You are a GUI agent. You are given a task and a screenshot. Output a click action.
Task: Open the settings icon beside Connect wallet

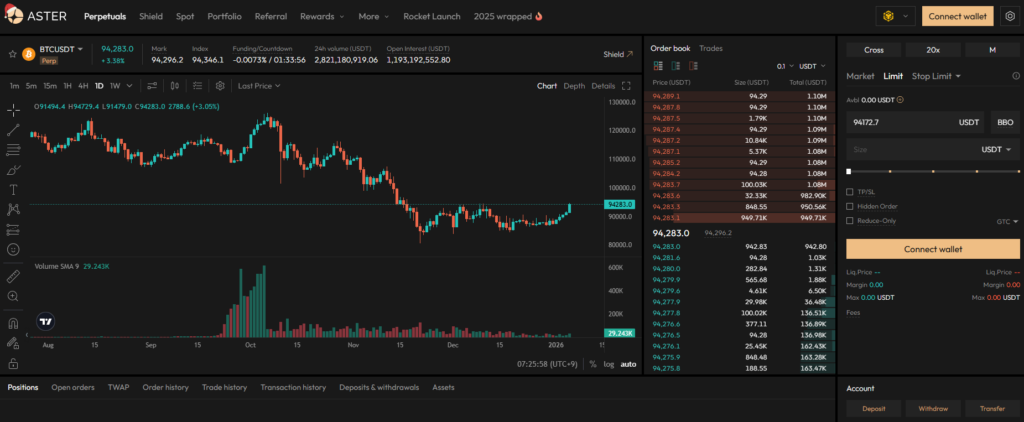click(1009, 16)
